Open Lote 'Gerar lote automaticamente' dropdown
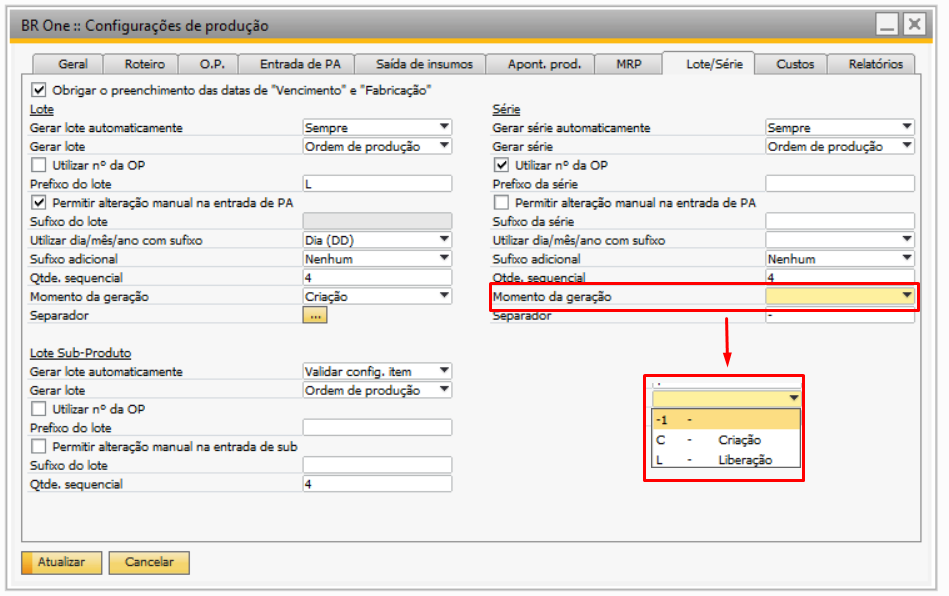This screenshot has width=949, height=596. pos(443,127)
